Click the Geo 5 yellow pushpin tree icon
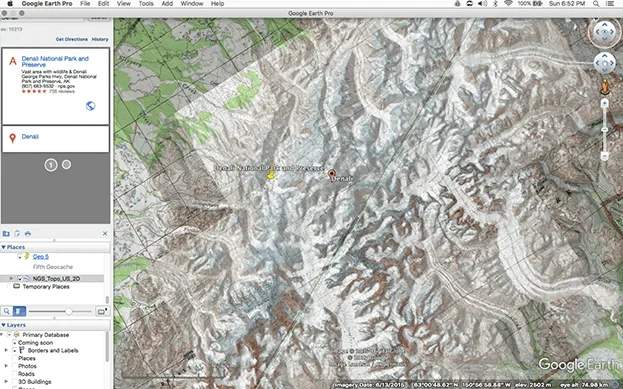 pyautogui.click(x=27, y=256)
